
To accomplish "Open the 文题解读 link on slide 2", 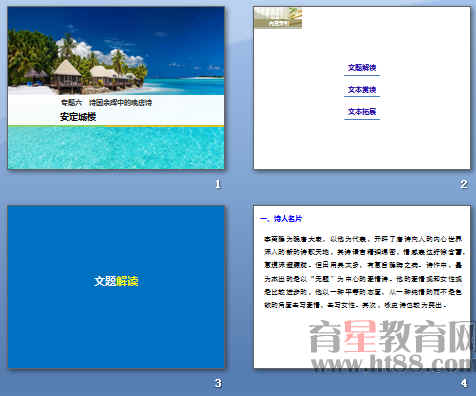I will point(362,68).
